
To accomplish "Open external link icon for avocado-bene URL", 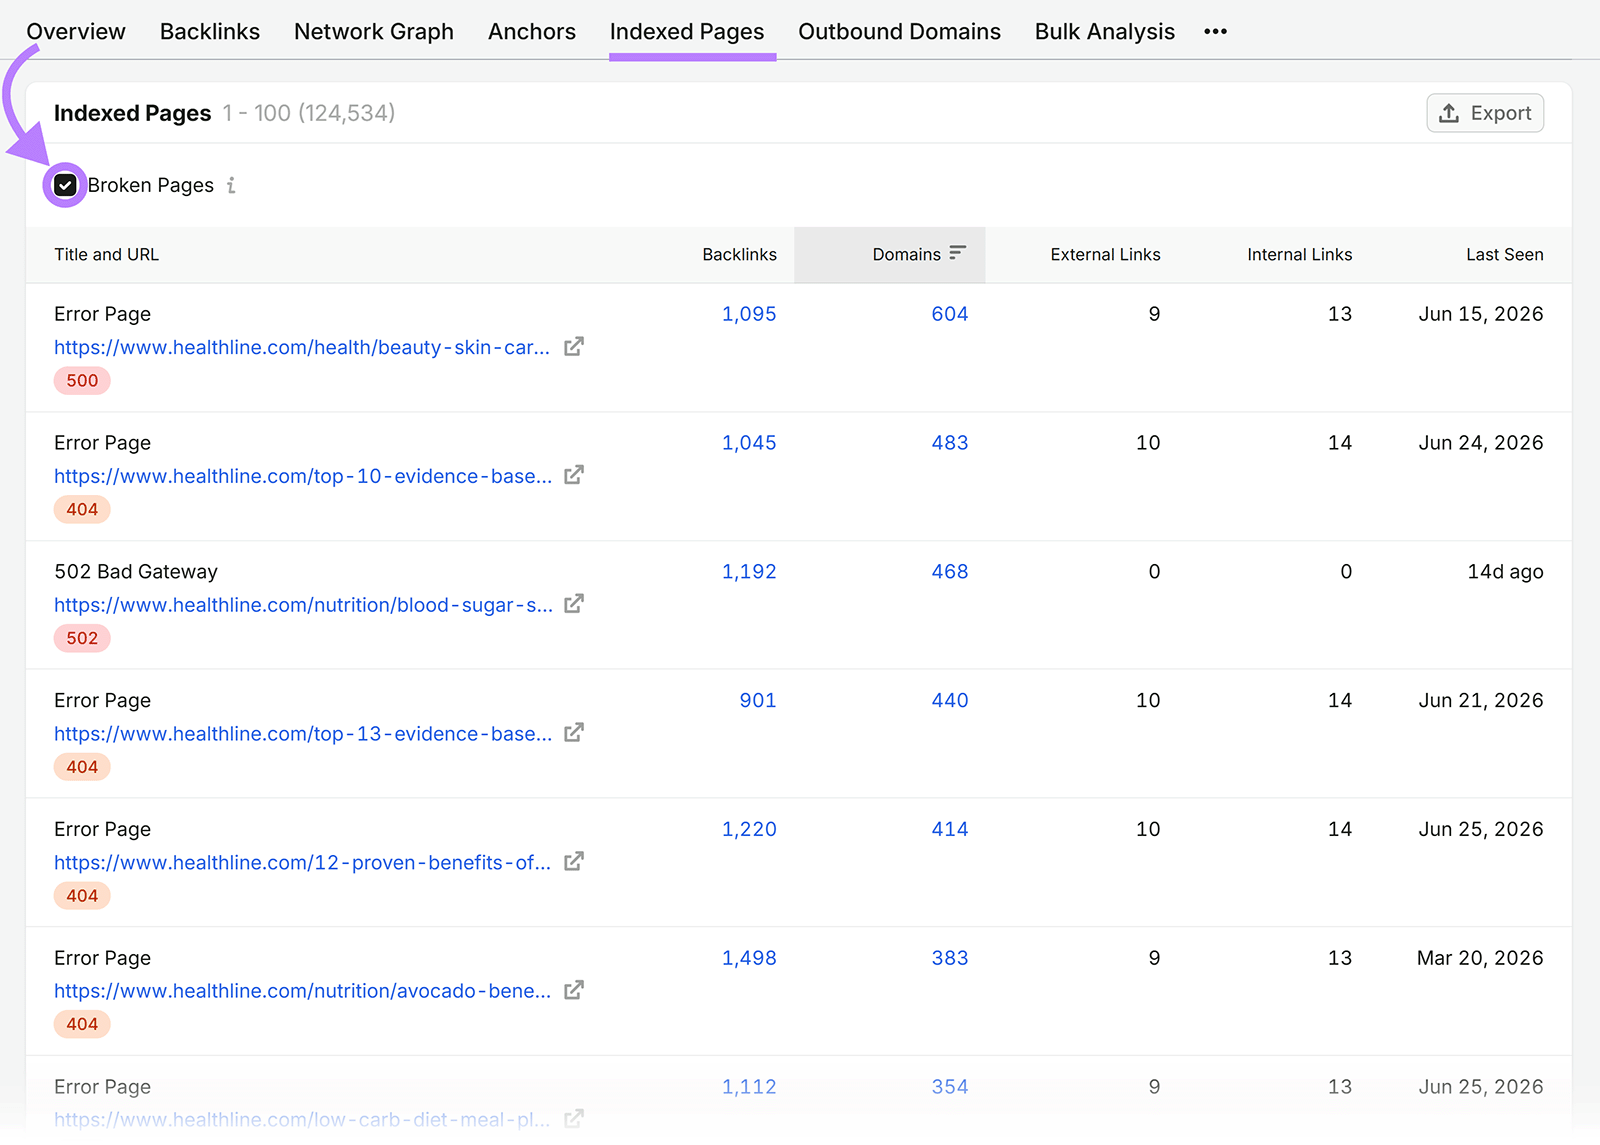I will (574, 991).
